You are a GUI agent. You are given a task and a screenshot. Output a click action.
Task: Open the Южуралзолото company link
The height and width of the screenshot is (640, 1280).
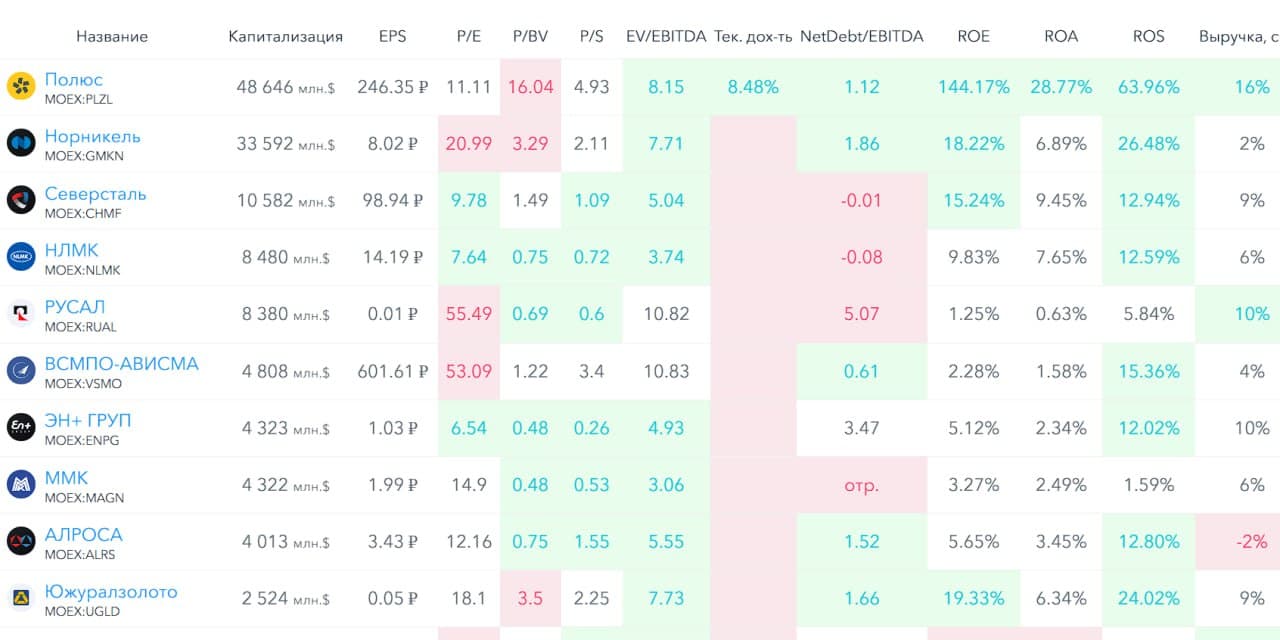pyautogui.click(x=110, y=592)
